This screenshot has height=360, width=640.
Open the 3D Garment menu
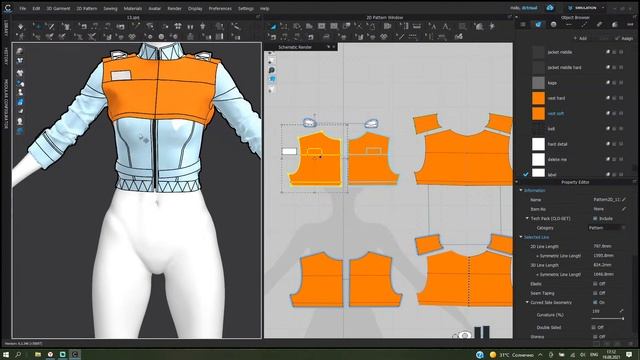click(58, 8)
